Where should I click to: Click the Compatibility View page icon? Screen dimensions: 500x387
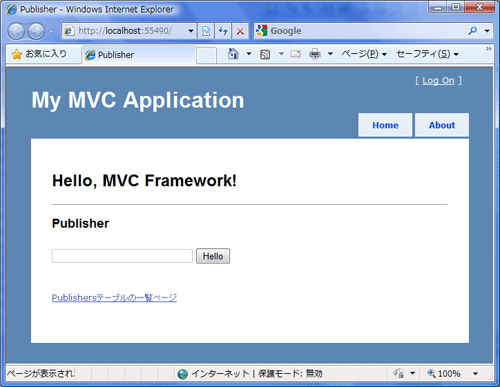click(x=206, y=31)
